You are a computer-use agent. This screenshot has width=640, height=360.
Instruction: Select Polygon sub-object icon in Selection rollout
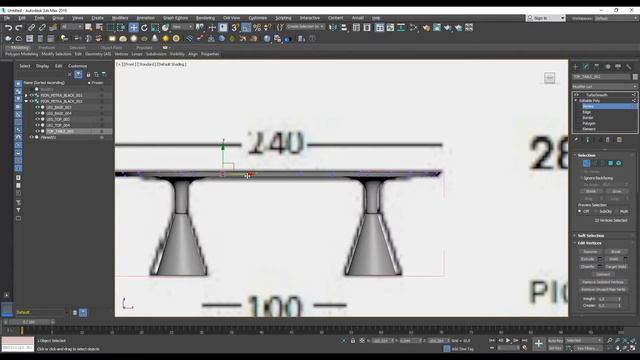click(x=611, y=163)
